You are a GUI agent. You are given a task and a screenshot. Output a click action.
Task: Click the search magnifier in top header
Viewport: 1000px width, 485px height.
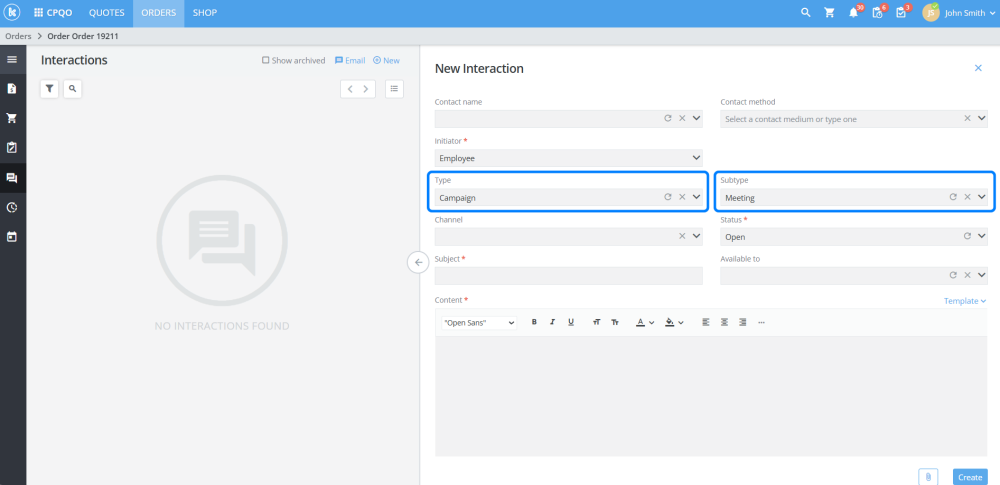[806, 13]
